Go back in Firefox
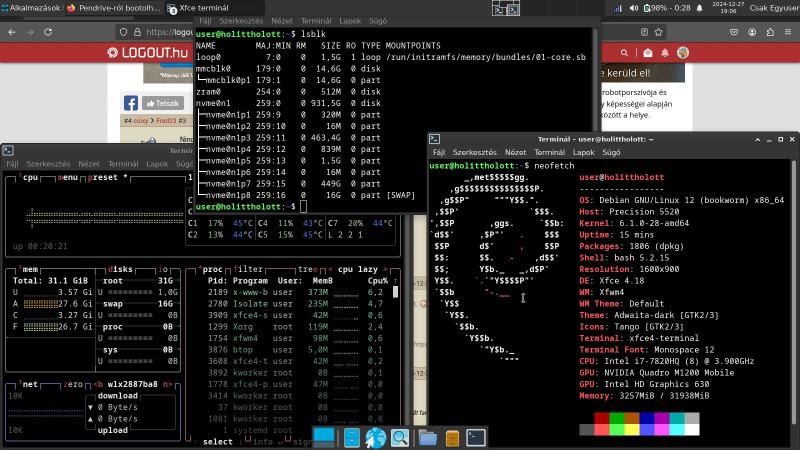Screen dimensions: 800x450 coord(12,32)
